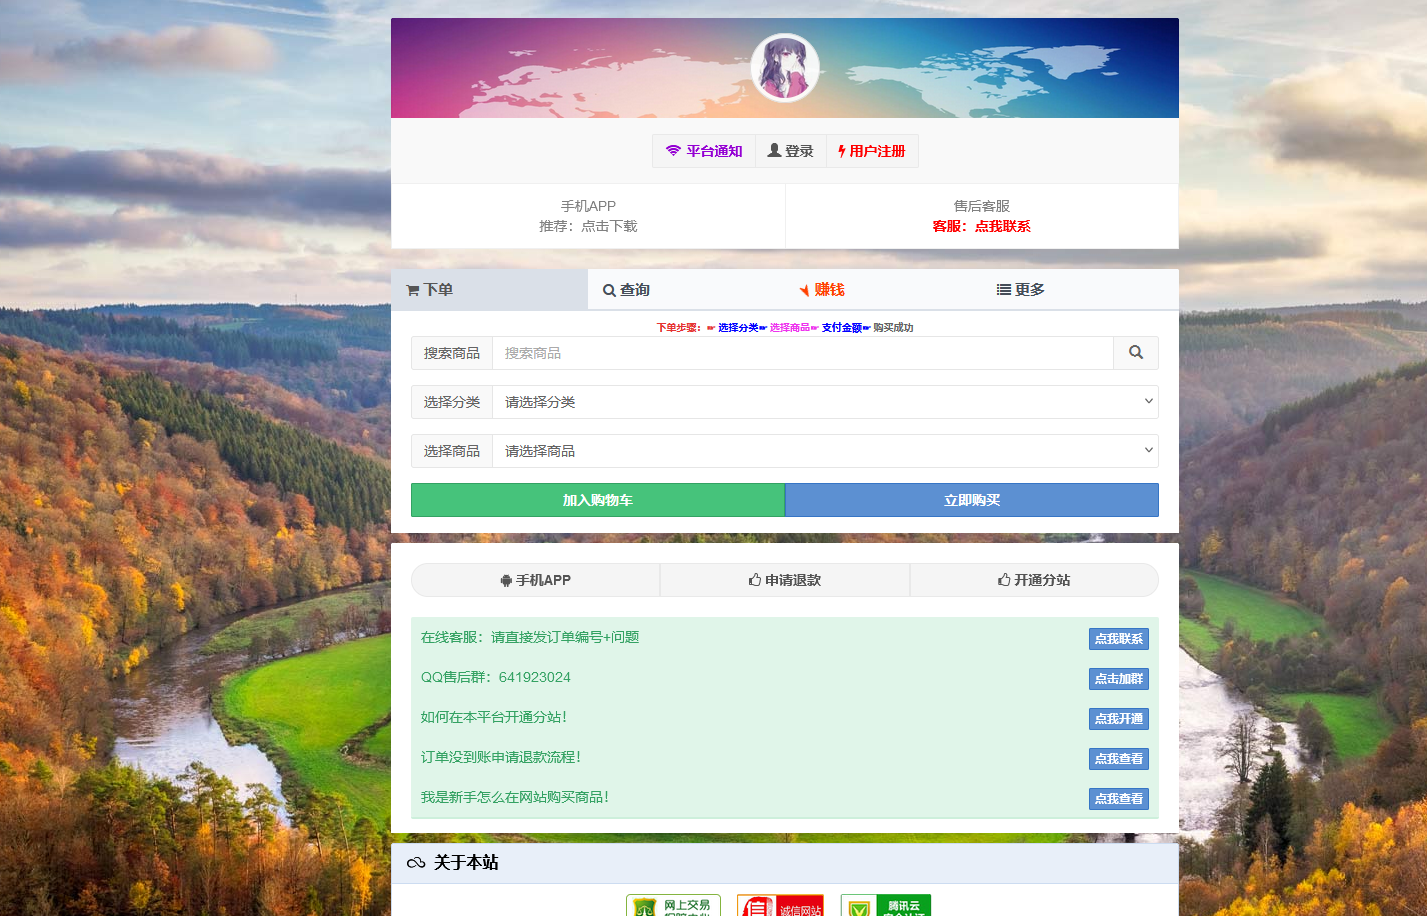Click 点我查看 in 新手 purchase row

(x=1119, y=799)
